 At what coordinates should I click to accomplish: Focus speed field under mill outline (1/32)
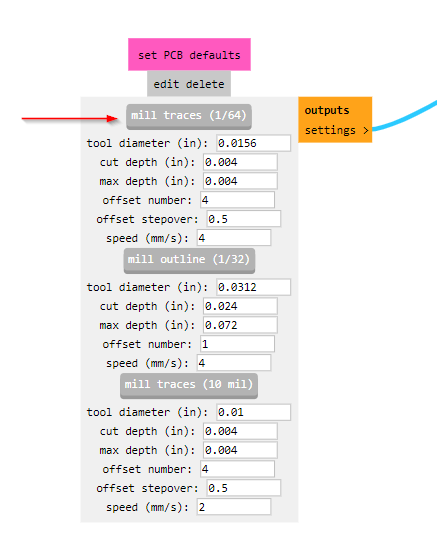click(234, 363)
